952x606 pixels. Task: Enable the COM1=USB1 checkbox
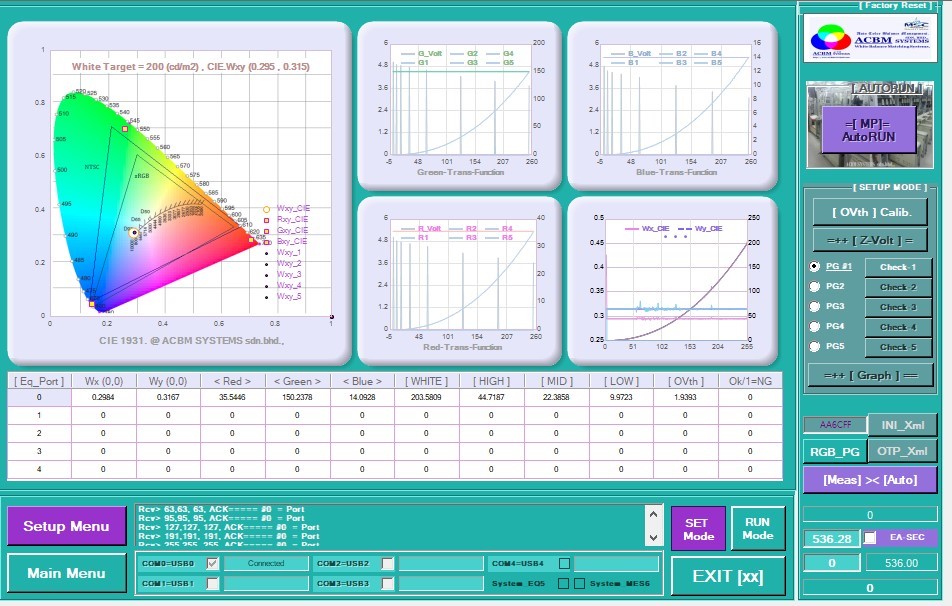tap(212, 584)
